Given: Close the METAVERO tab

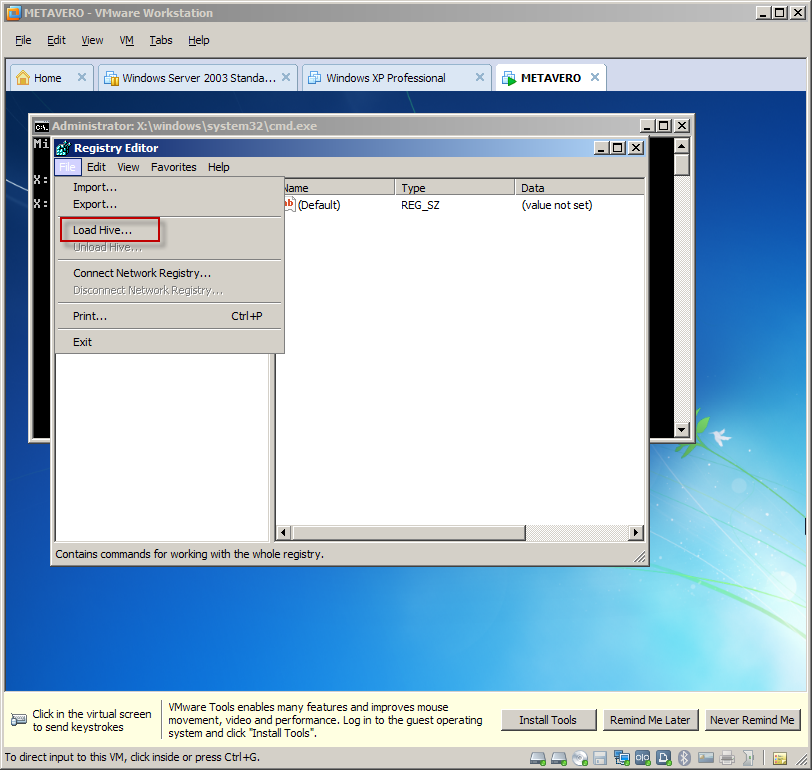Looking at the screenshot, I should (x=595, y=77).
